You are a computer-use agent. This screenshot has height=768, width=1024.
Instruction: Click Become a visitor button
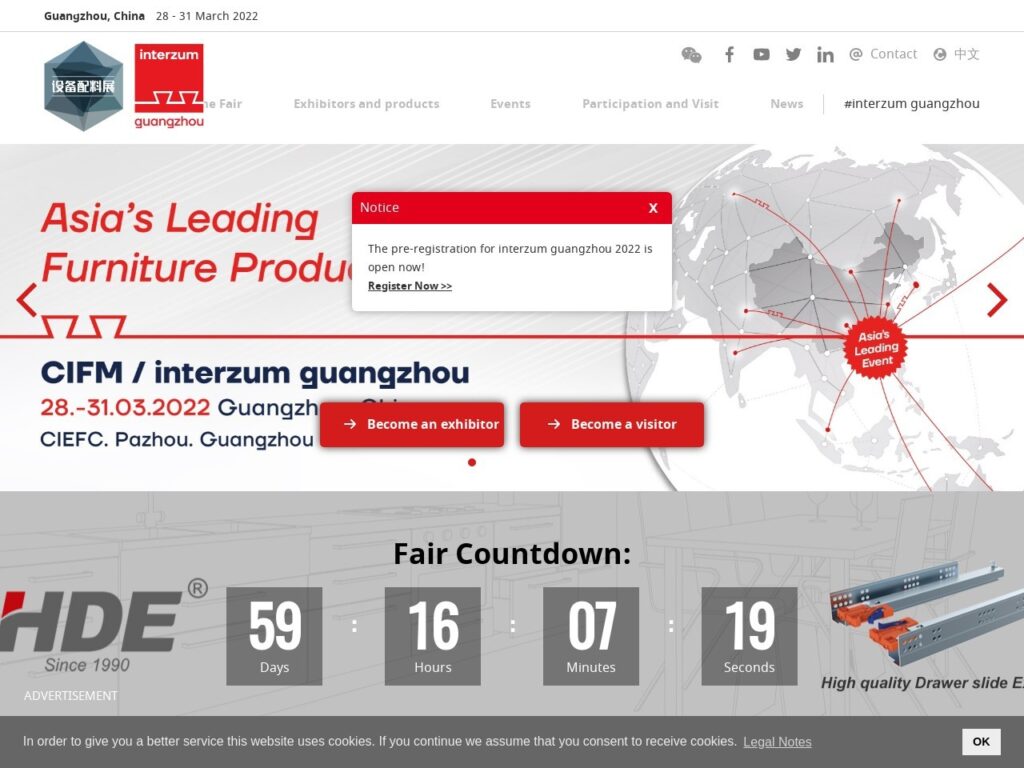[612, 424]
